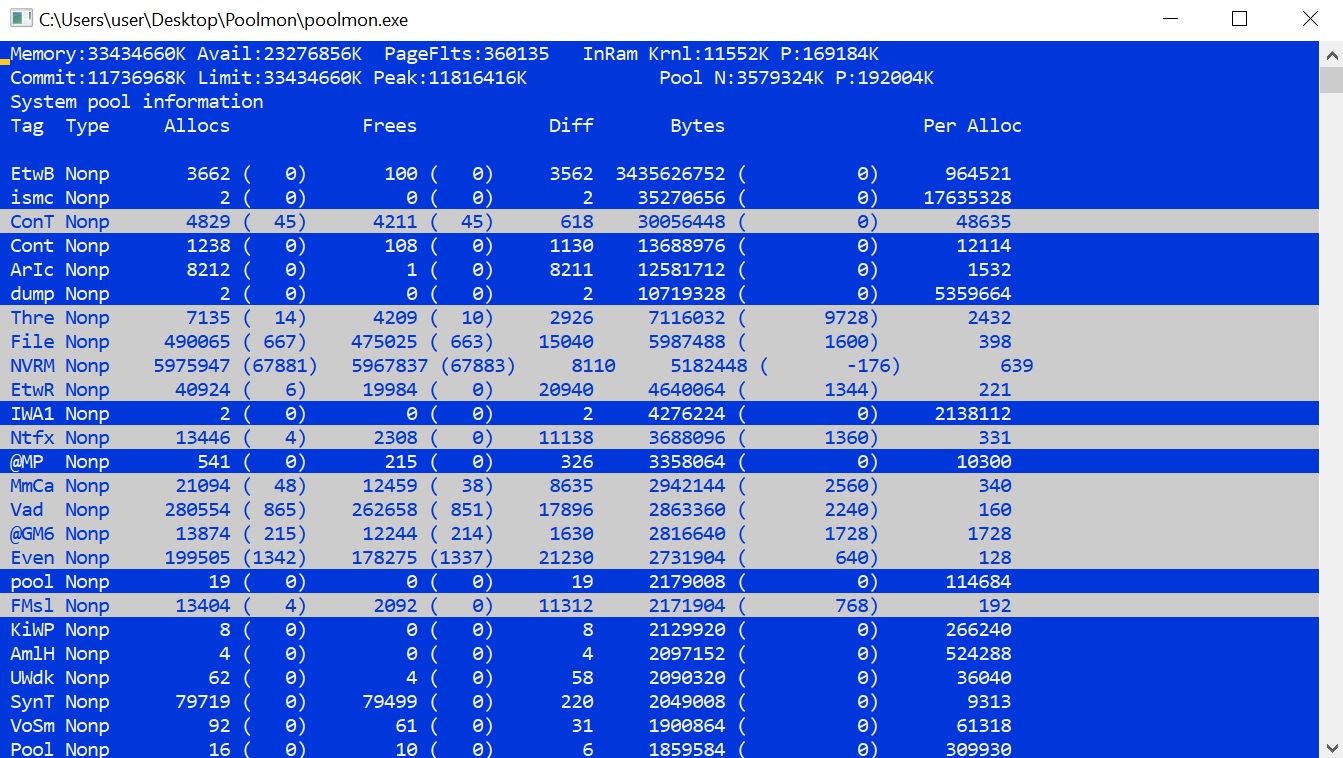
Task: Close the poolmon.exe console window
Action: pyautogui.click(x=1309, y=19)
